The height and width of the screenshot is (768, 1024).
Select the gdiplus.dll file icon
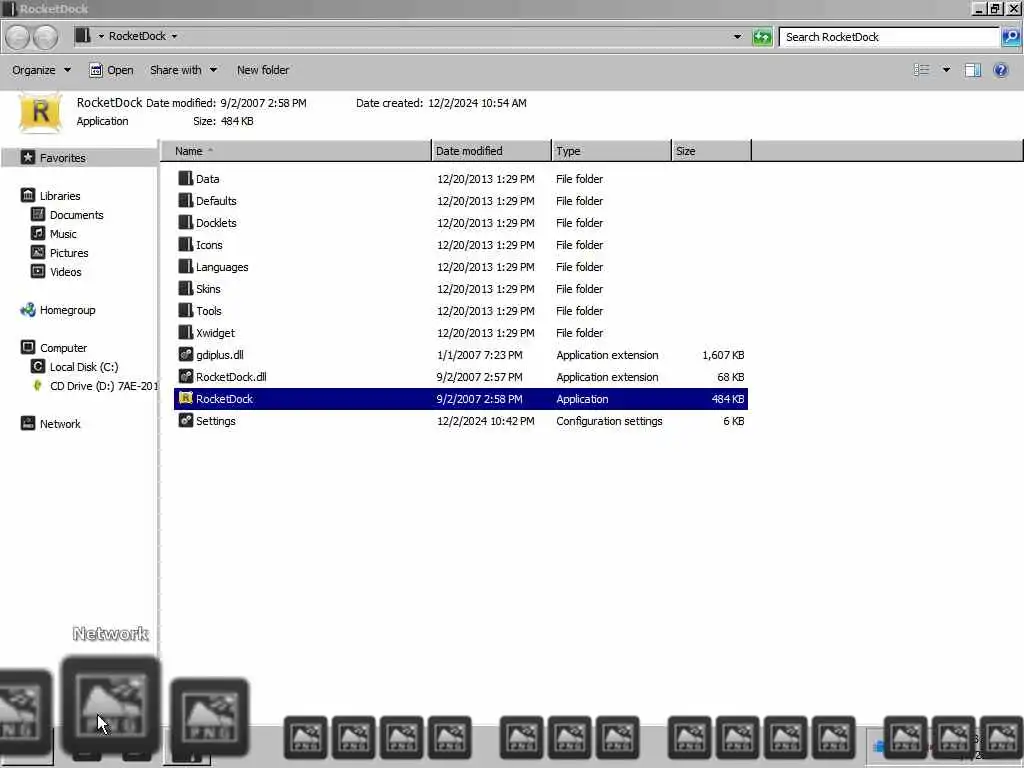[x=185, y=355]
